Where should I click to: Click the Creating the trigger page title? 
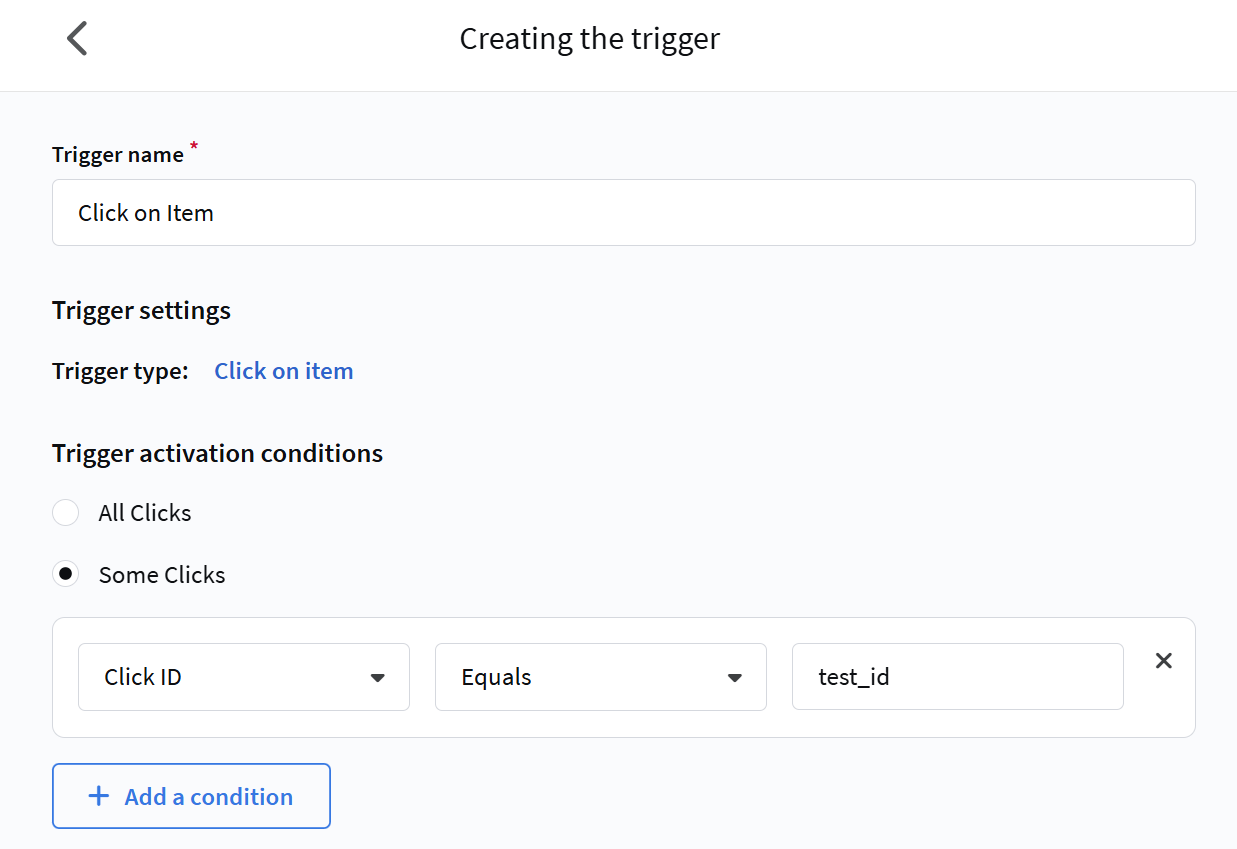589,39
